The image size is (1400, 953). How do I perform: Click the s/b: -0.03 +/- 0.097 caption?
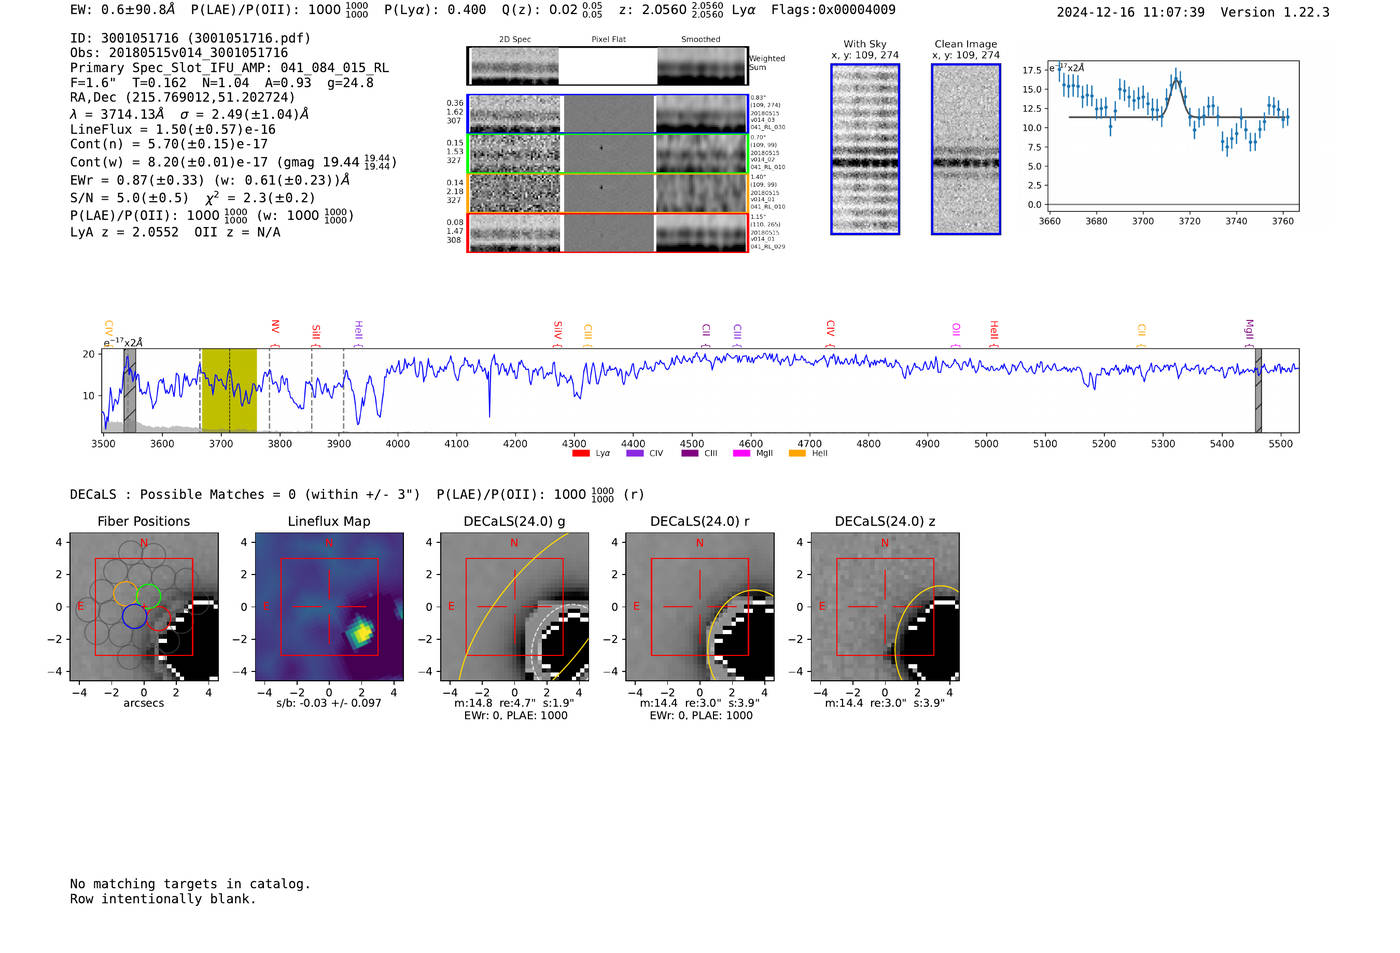329,703
